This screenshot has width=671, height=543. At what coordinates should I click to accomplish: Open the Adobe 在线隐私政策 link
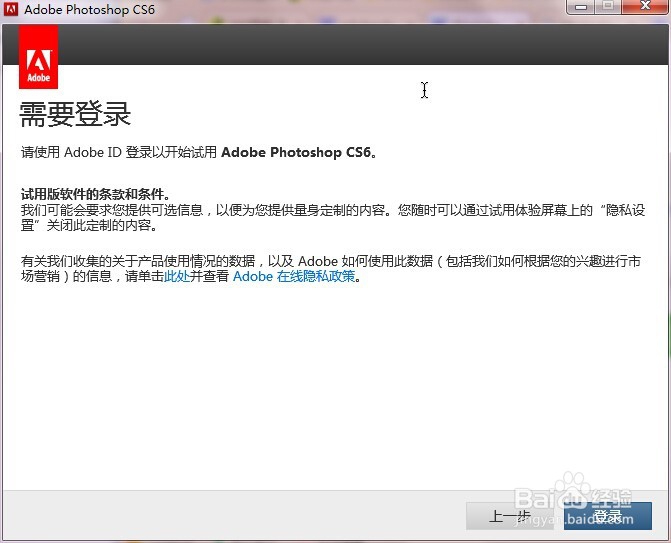coord(294,276)
